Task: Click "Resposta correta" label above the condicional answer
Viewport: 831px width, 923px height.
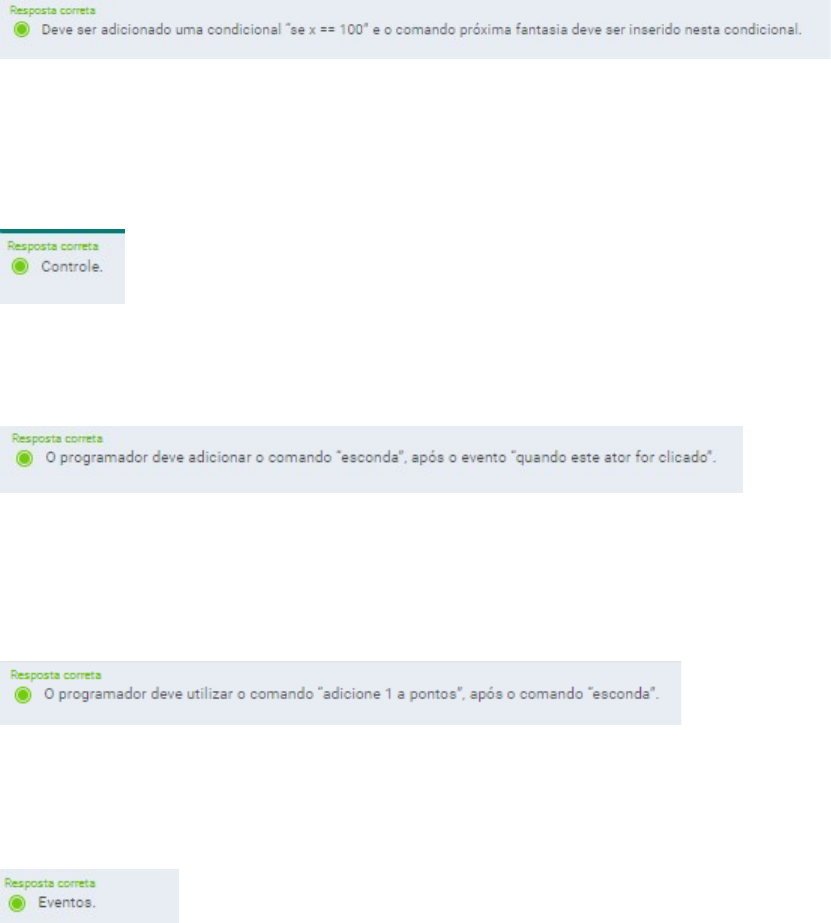Action: (x=51, y=9)
